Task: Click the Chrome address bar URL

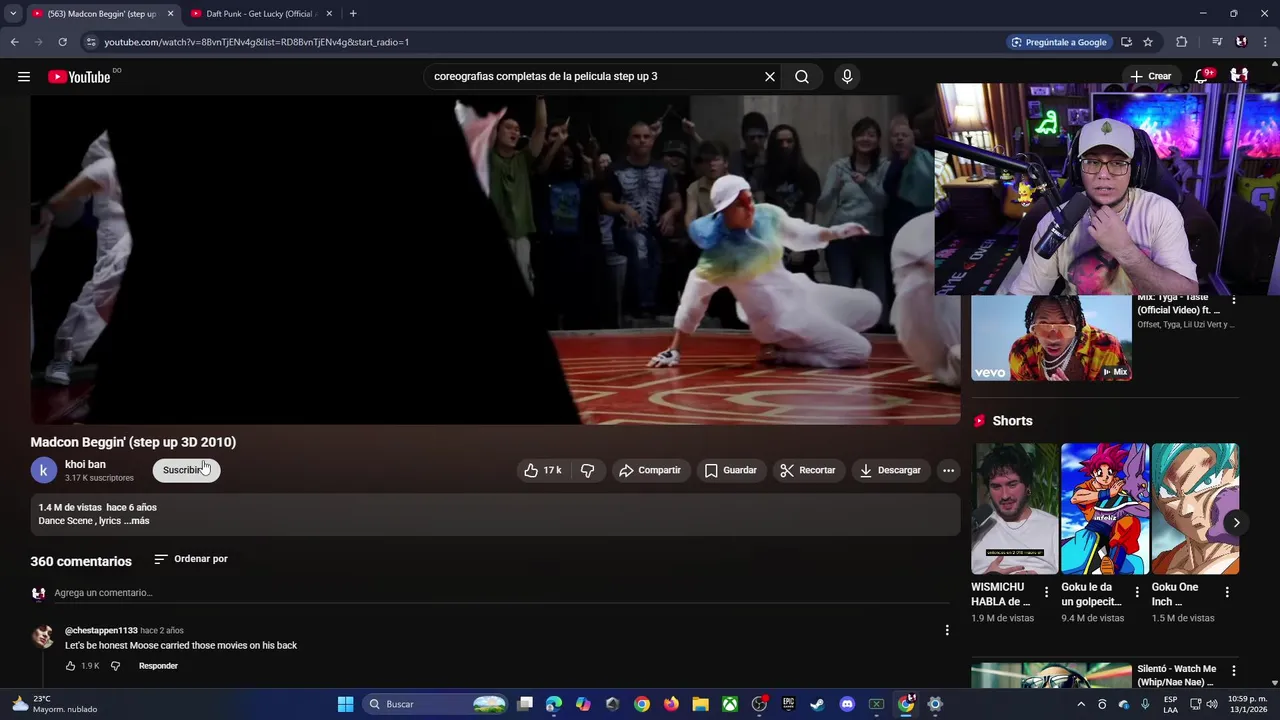Action: [256, 42]
